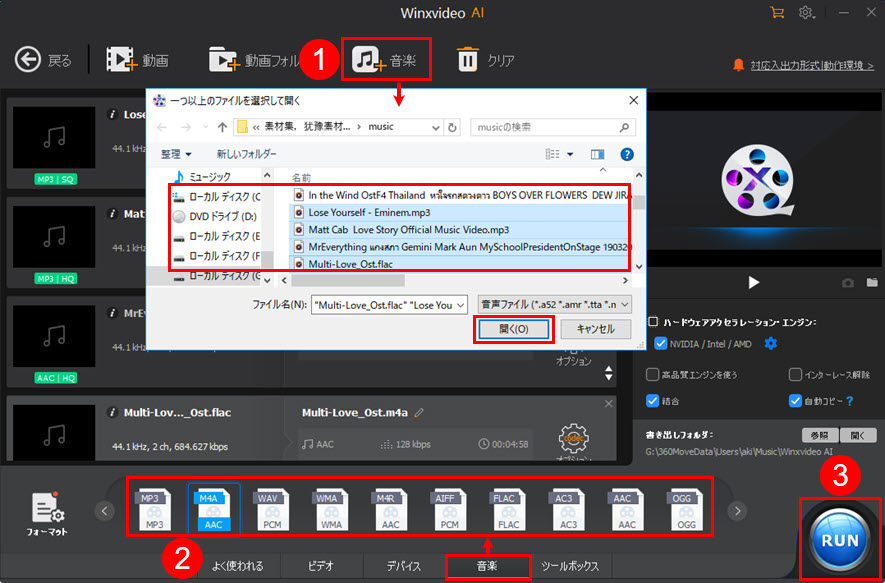Switch to the デバイス tab
Screen dimensions: 885x583
pyautogui.click(x=404, y=566)
